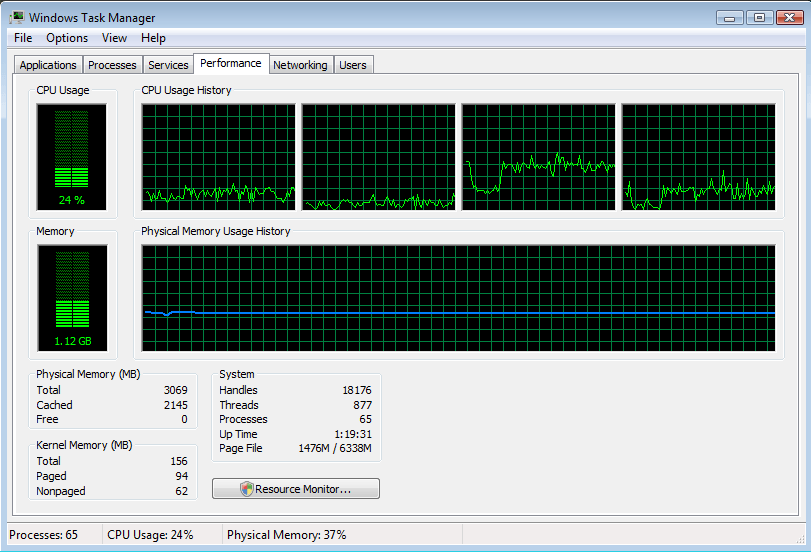Click the Paged value 94
Viewport: 811px width, 552px height.
click(182, 476)
